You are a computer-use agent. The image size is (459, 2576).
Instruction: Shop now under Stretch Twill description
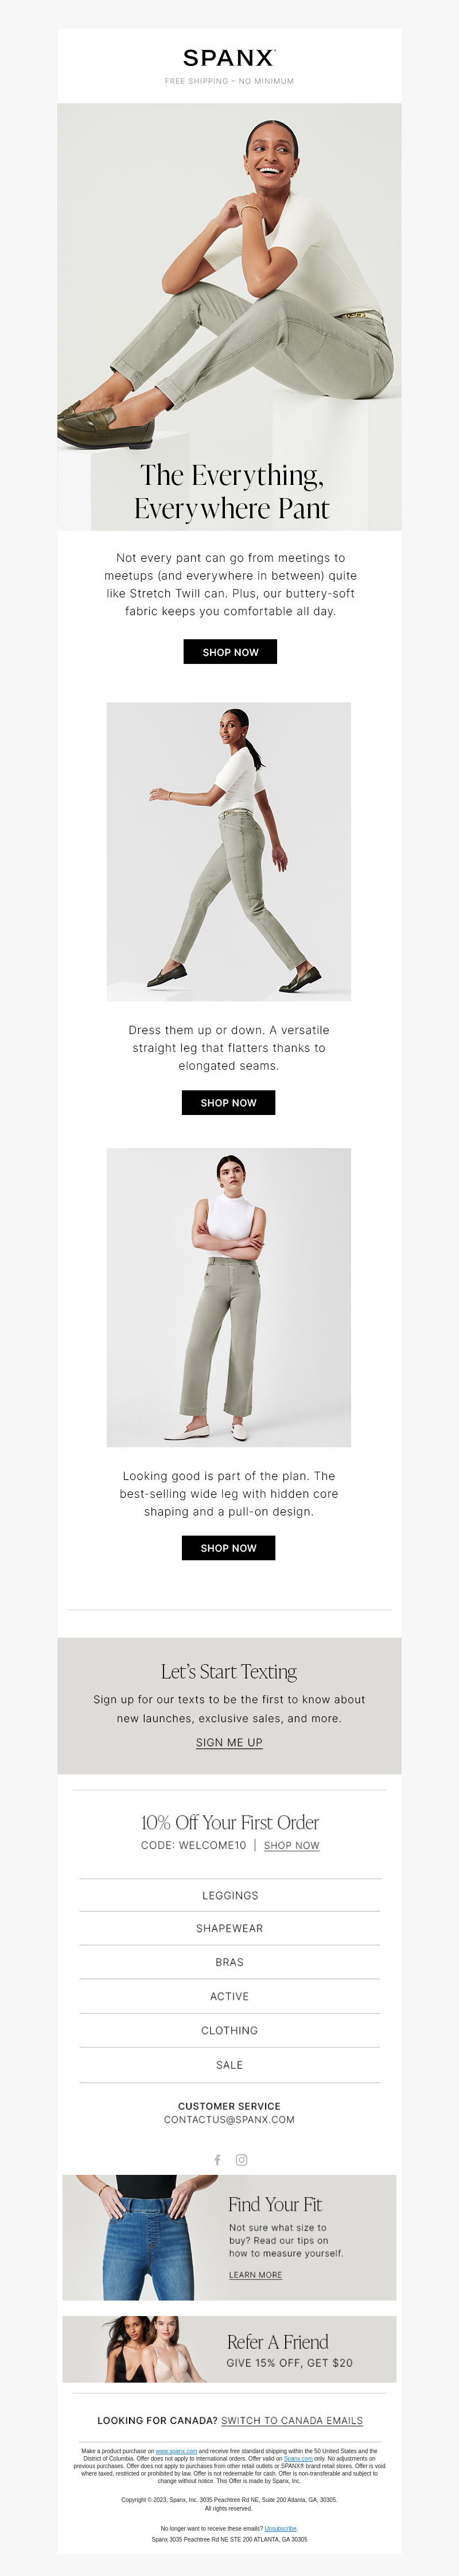(230, 652)
